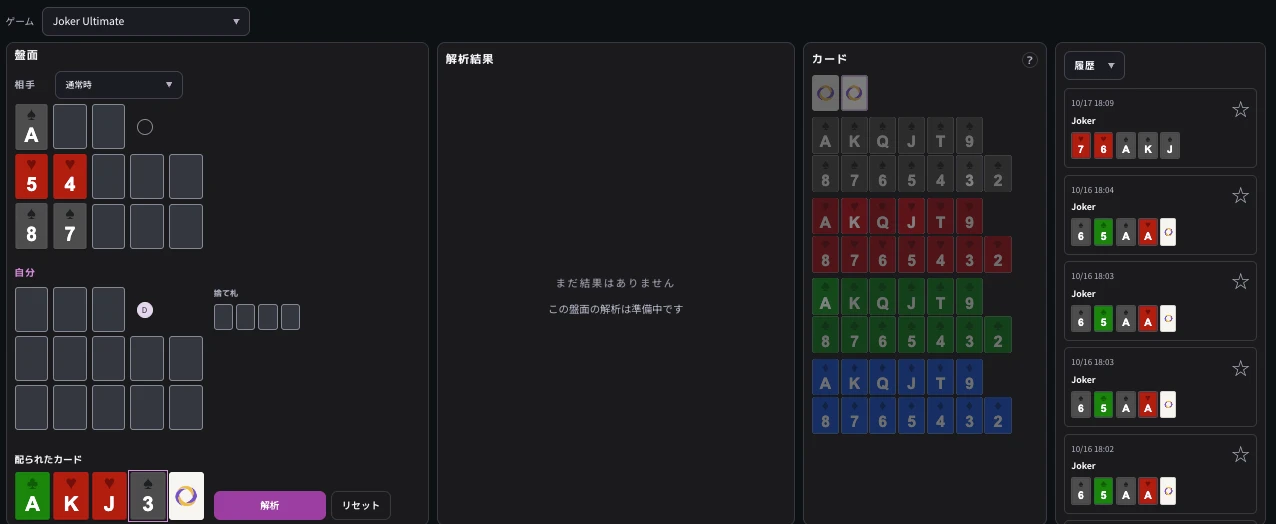Screen dimensions: 1276x524
Task: Open the 10/16 18:04 Joker history entry
Action: coord(1160,213)
